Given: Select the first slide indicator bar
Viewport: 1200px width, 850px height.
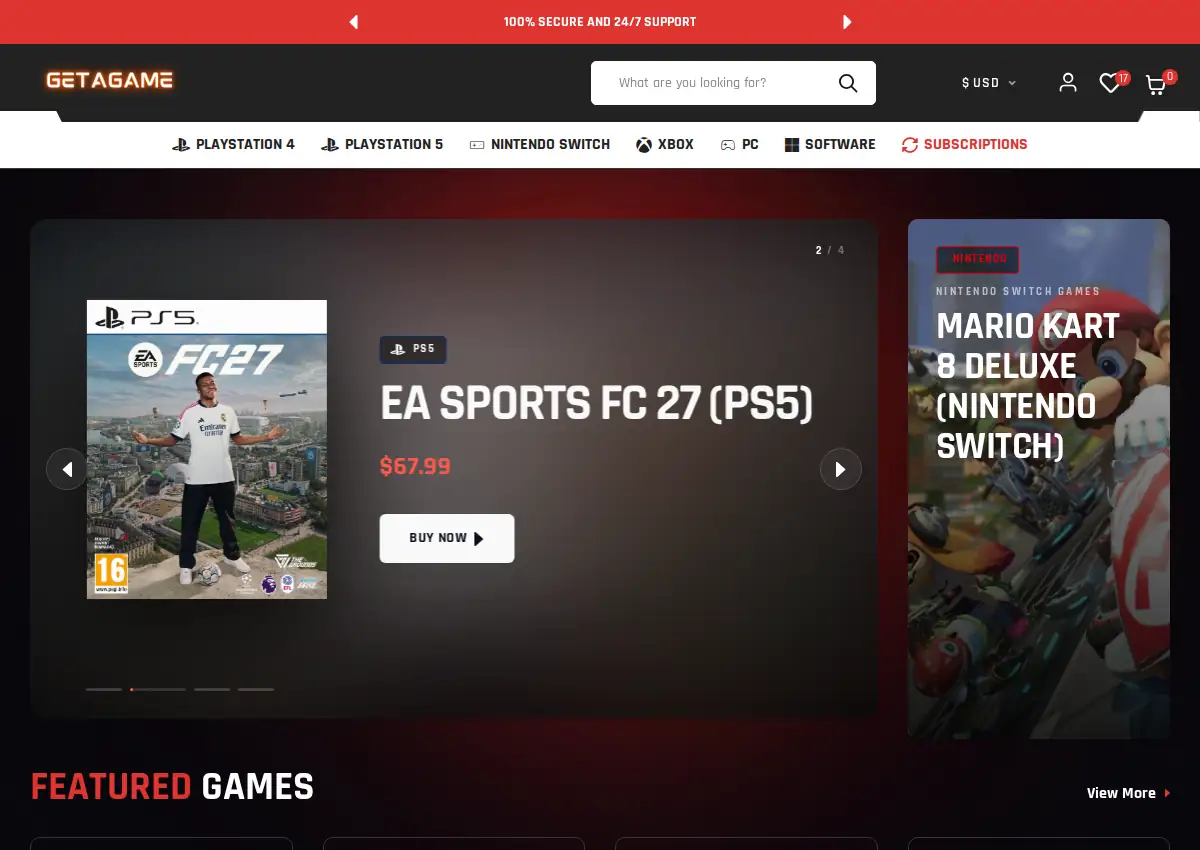Looking at the screenshot, I should (104, 689).
